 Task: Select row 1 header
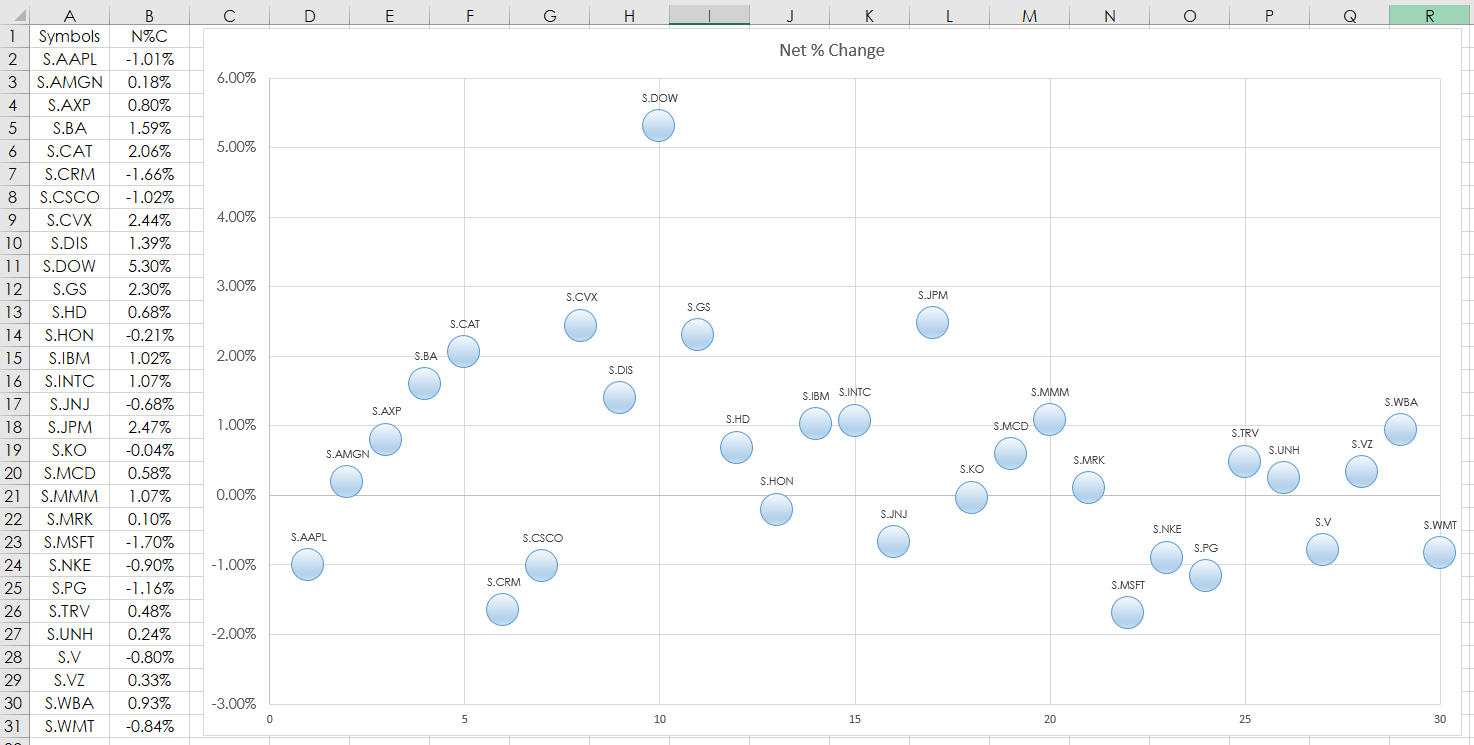[15, 36]
